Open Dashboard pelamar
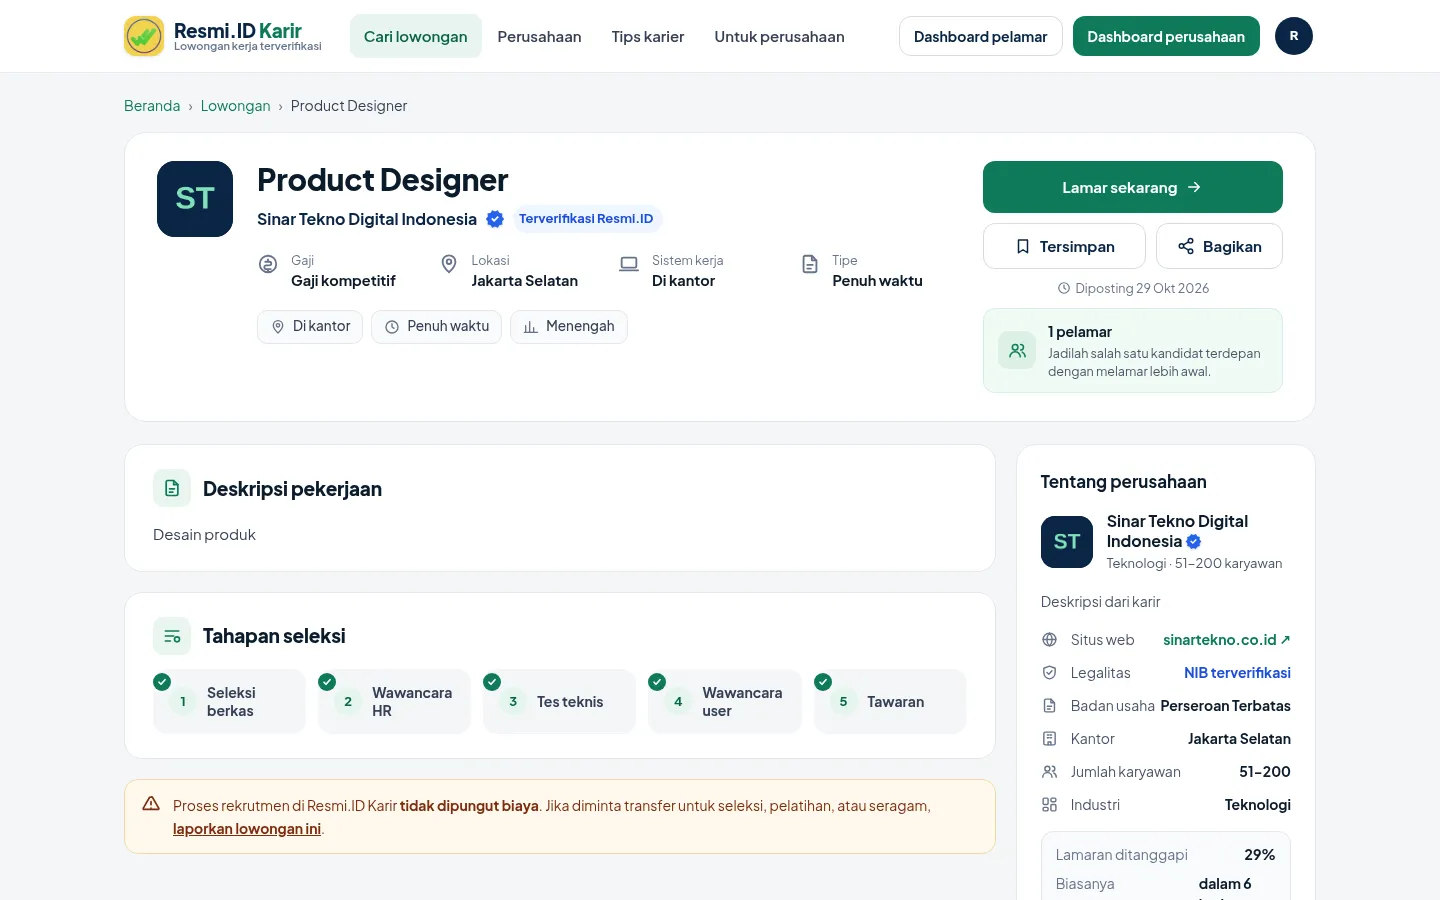1440x900 pixels. [980, 36]
